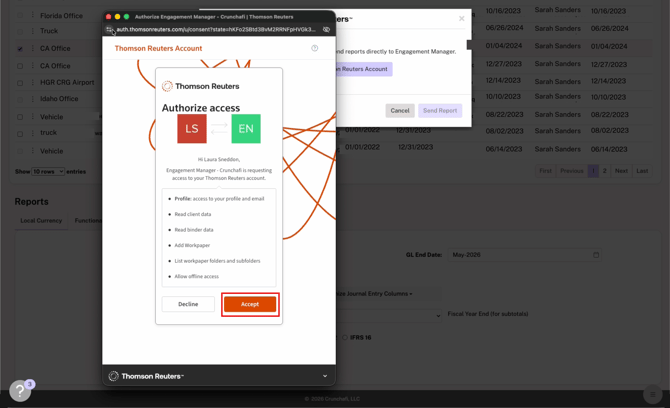Click the crossed-eye icon in popup address bar
The width and height of the screenshot is (670, 408).
click(326, 29)
